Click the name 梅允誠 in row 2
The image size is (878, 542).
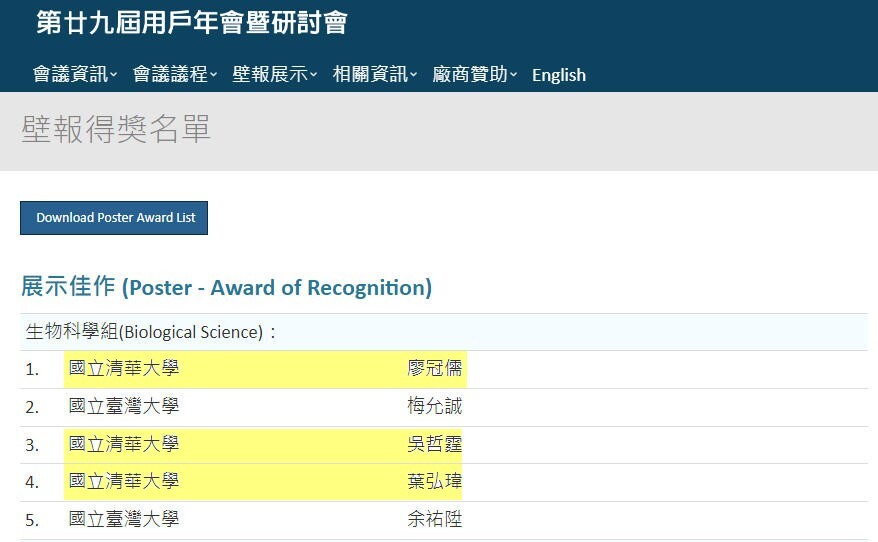click(435, 407)
